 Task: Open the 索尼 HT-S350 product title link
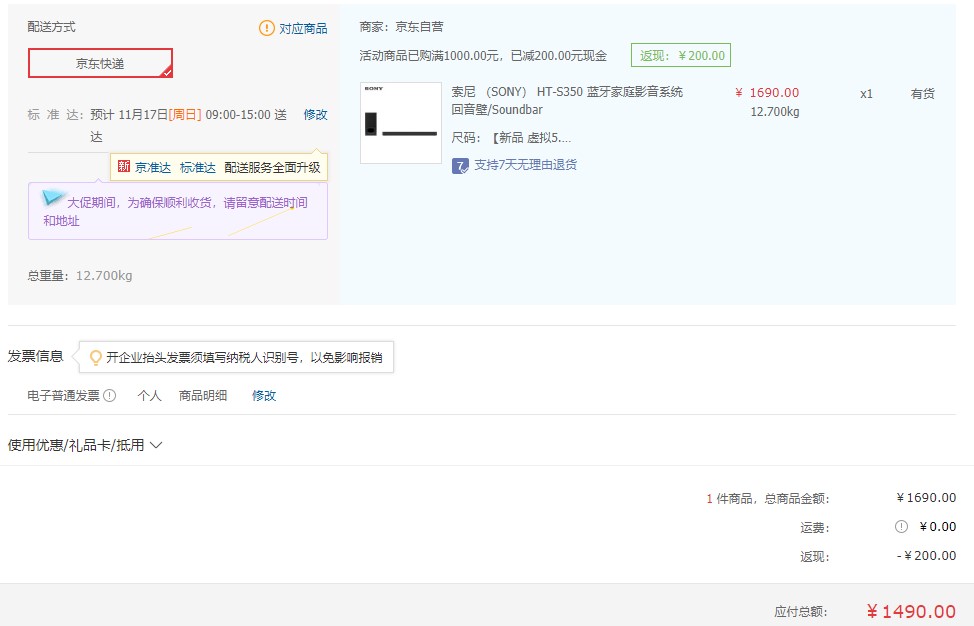567,101
